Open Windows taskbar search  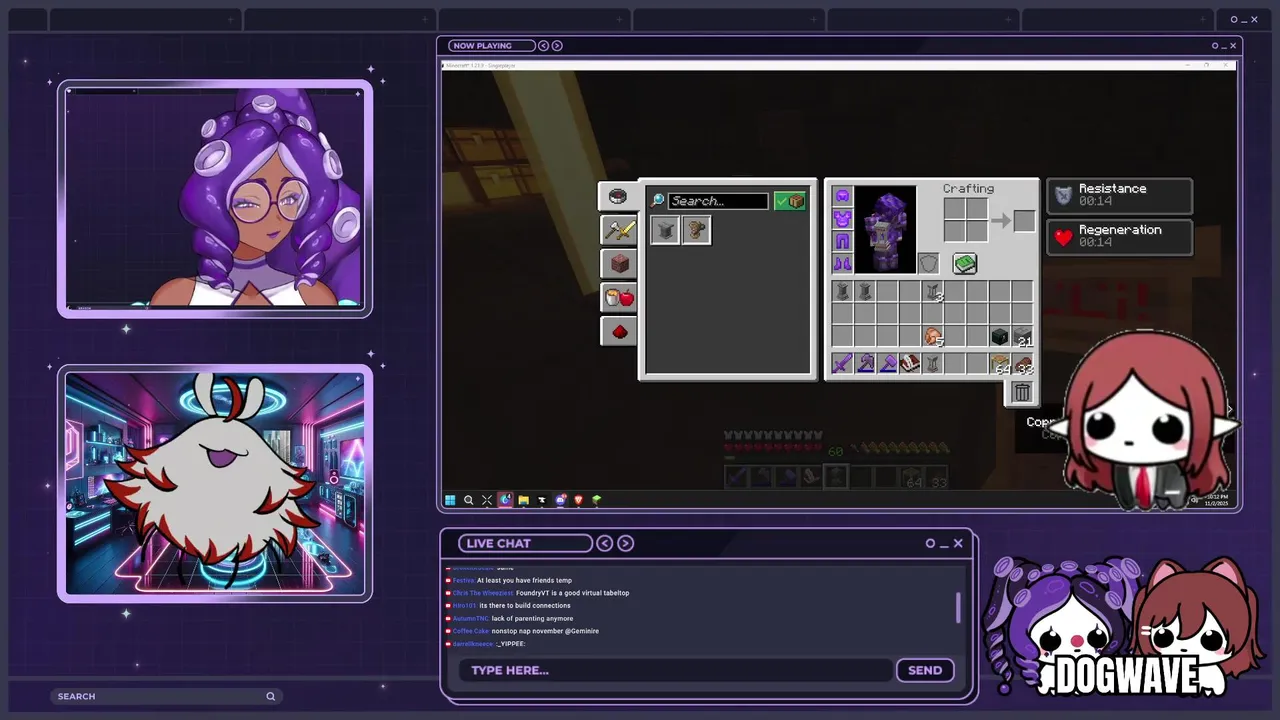pyautogui.click(x=468, y=500)
